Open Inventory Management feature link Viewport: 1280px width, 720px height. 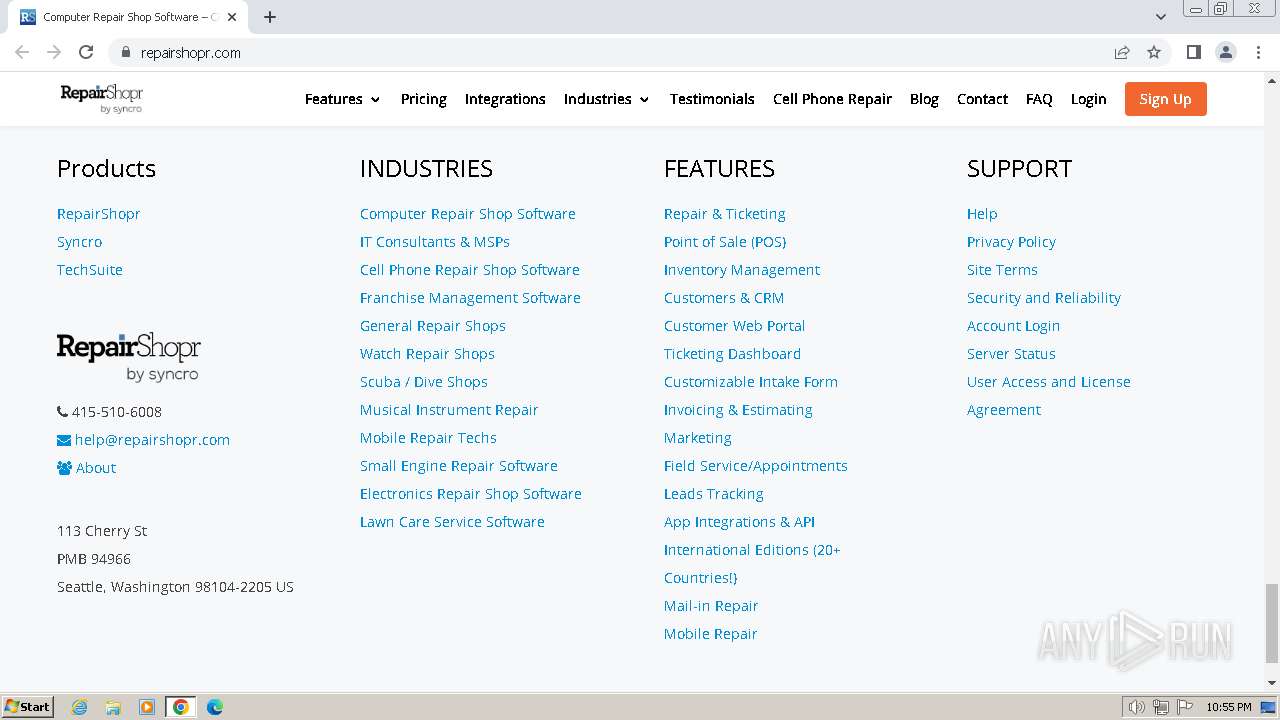click(742, 270)
